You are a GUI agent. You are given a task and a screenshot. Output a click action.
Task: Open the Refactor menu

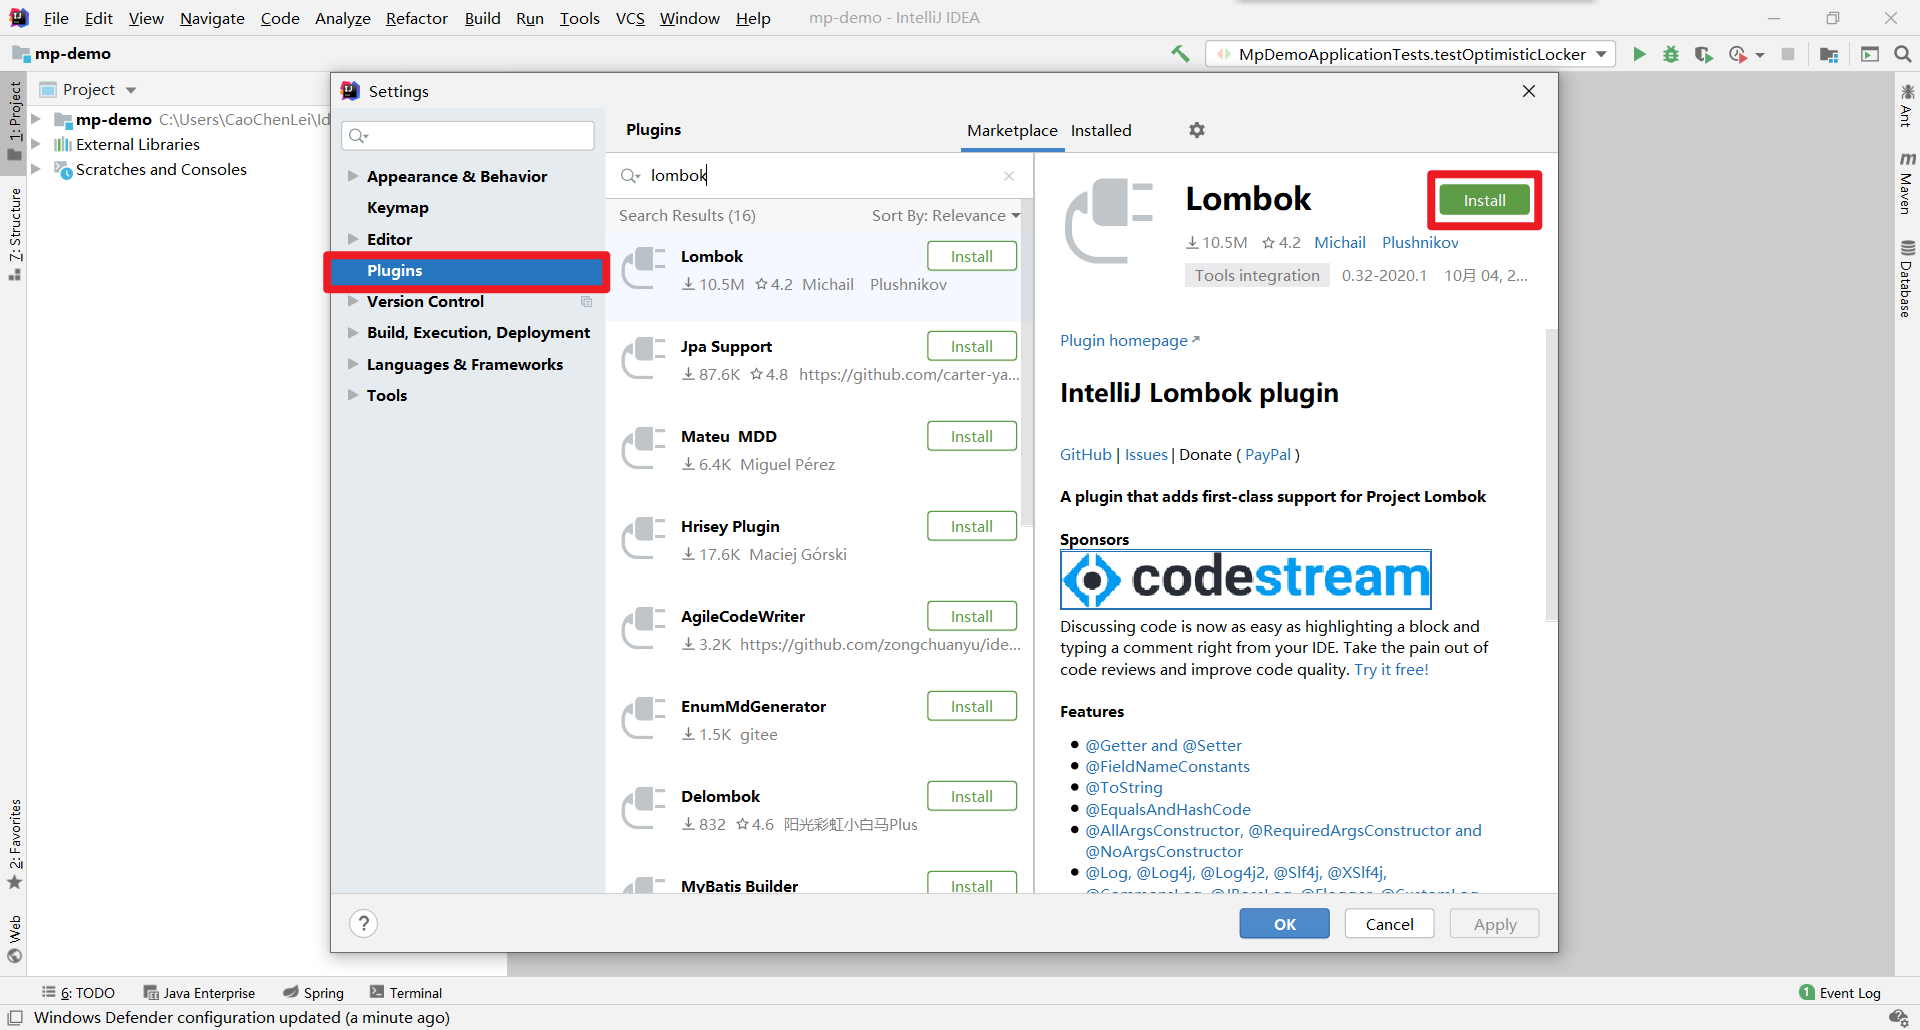(417, 18)
